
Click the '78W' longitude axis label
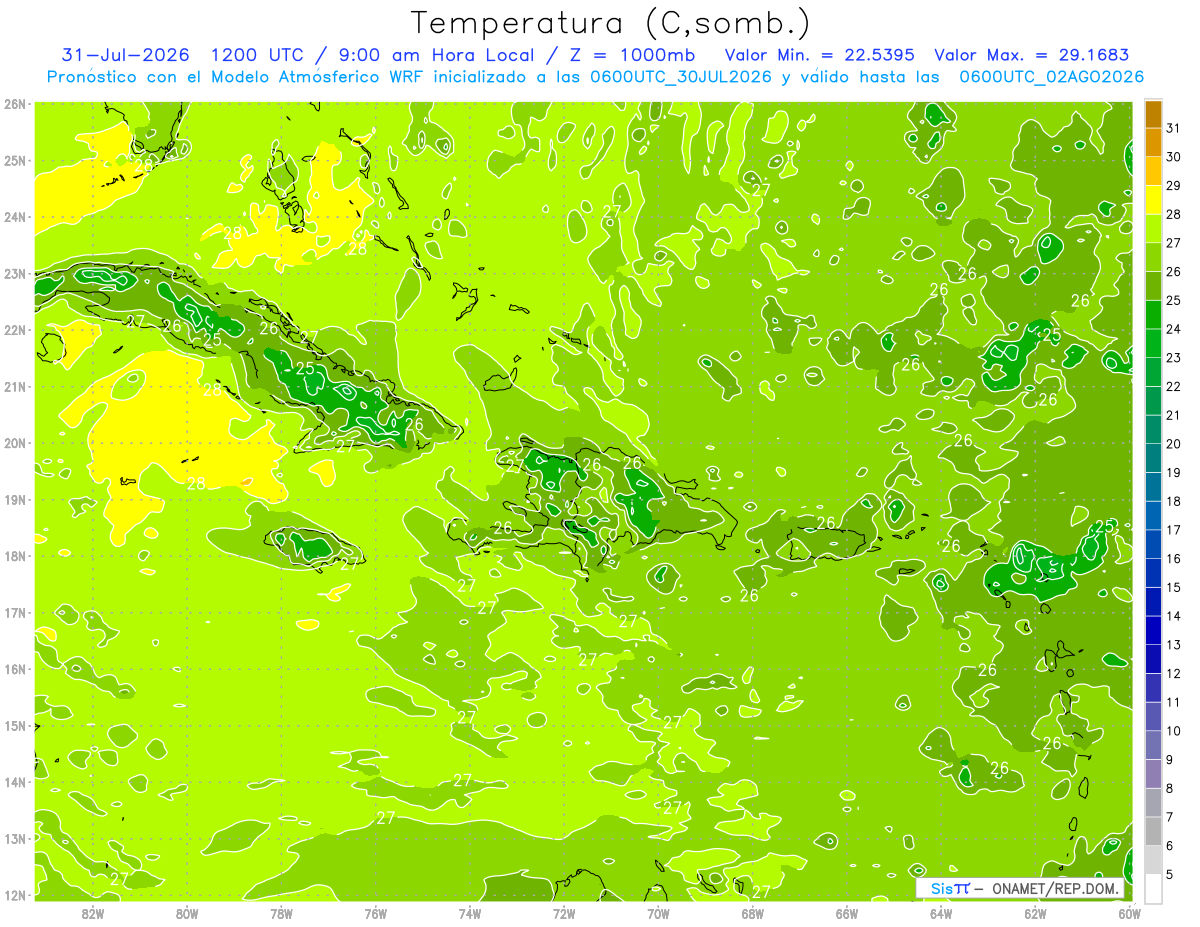pos(281,913)
